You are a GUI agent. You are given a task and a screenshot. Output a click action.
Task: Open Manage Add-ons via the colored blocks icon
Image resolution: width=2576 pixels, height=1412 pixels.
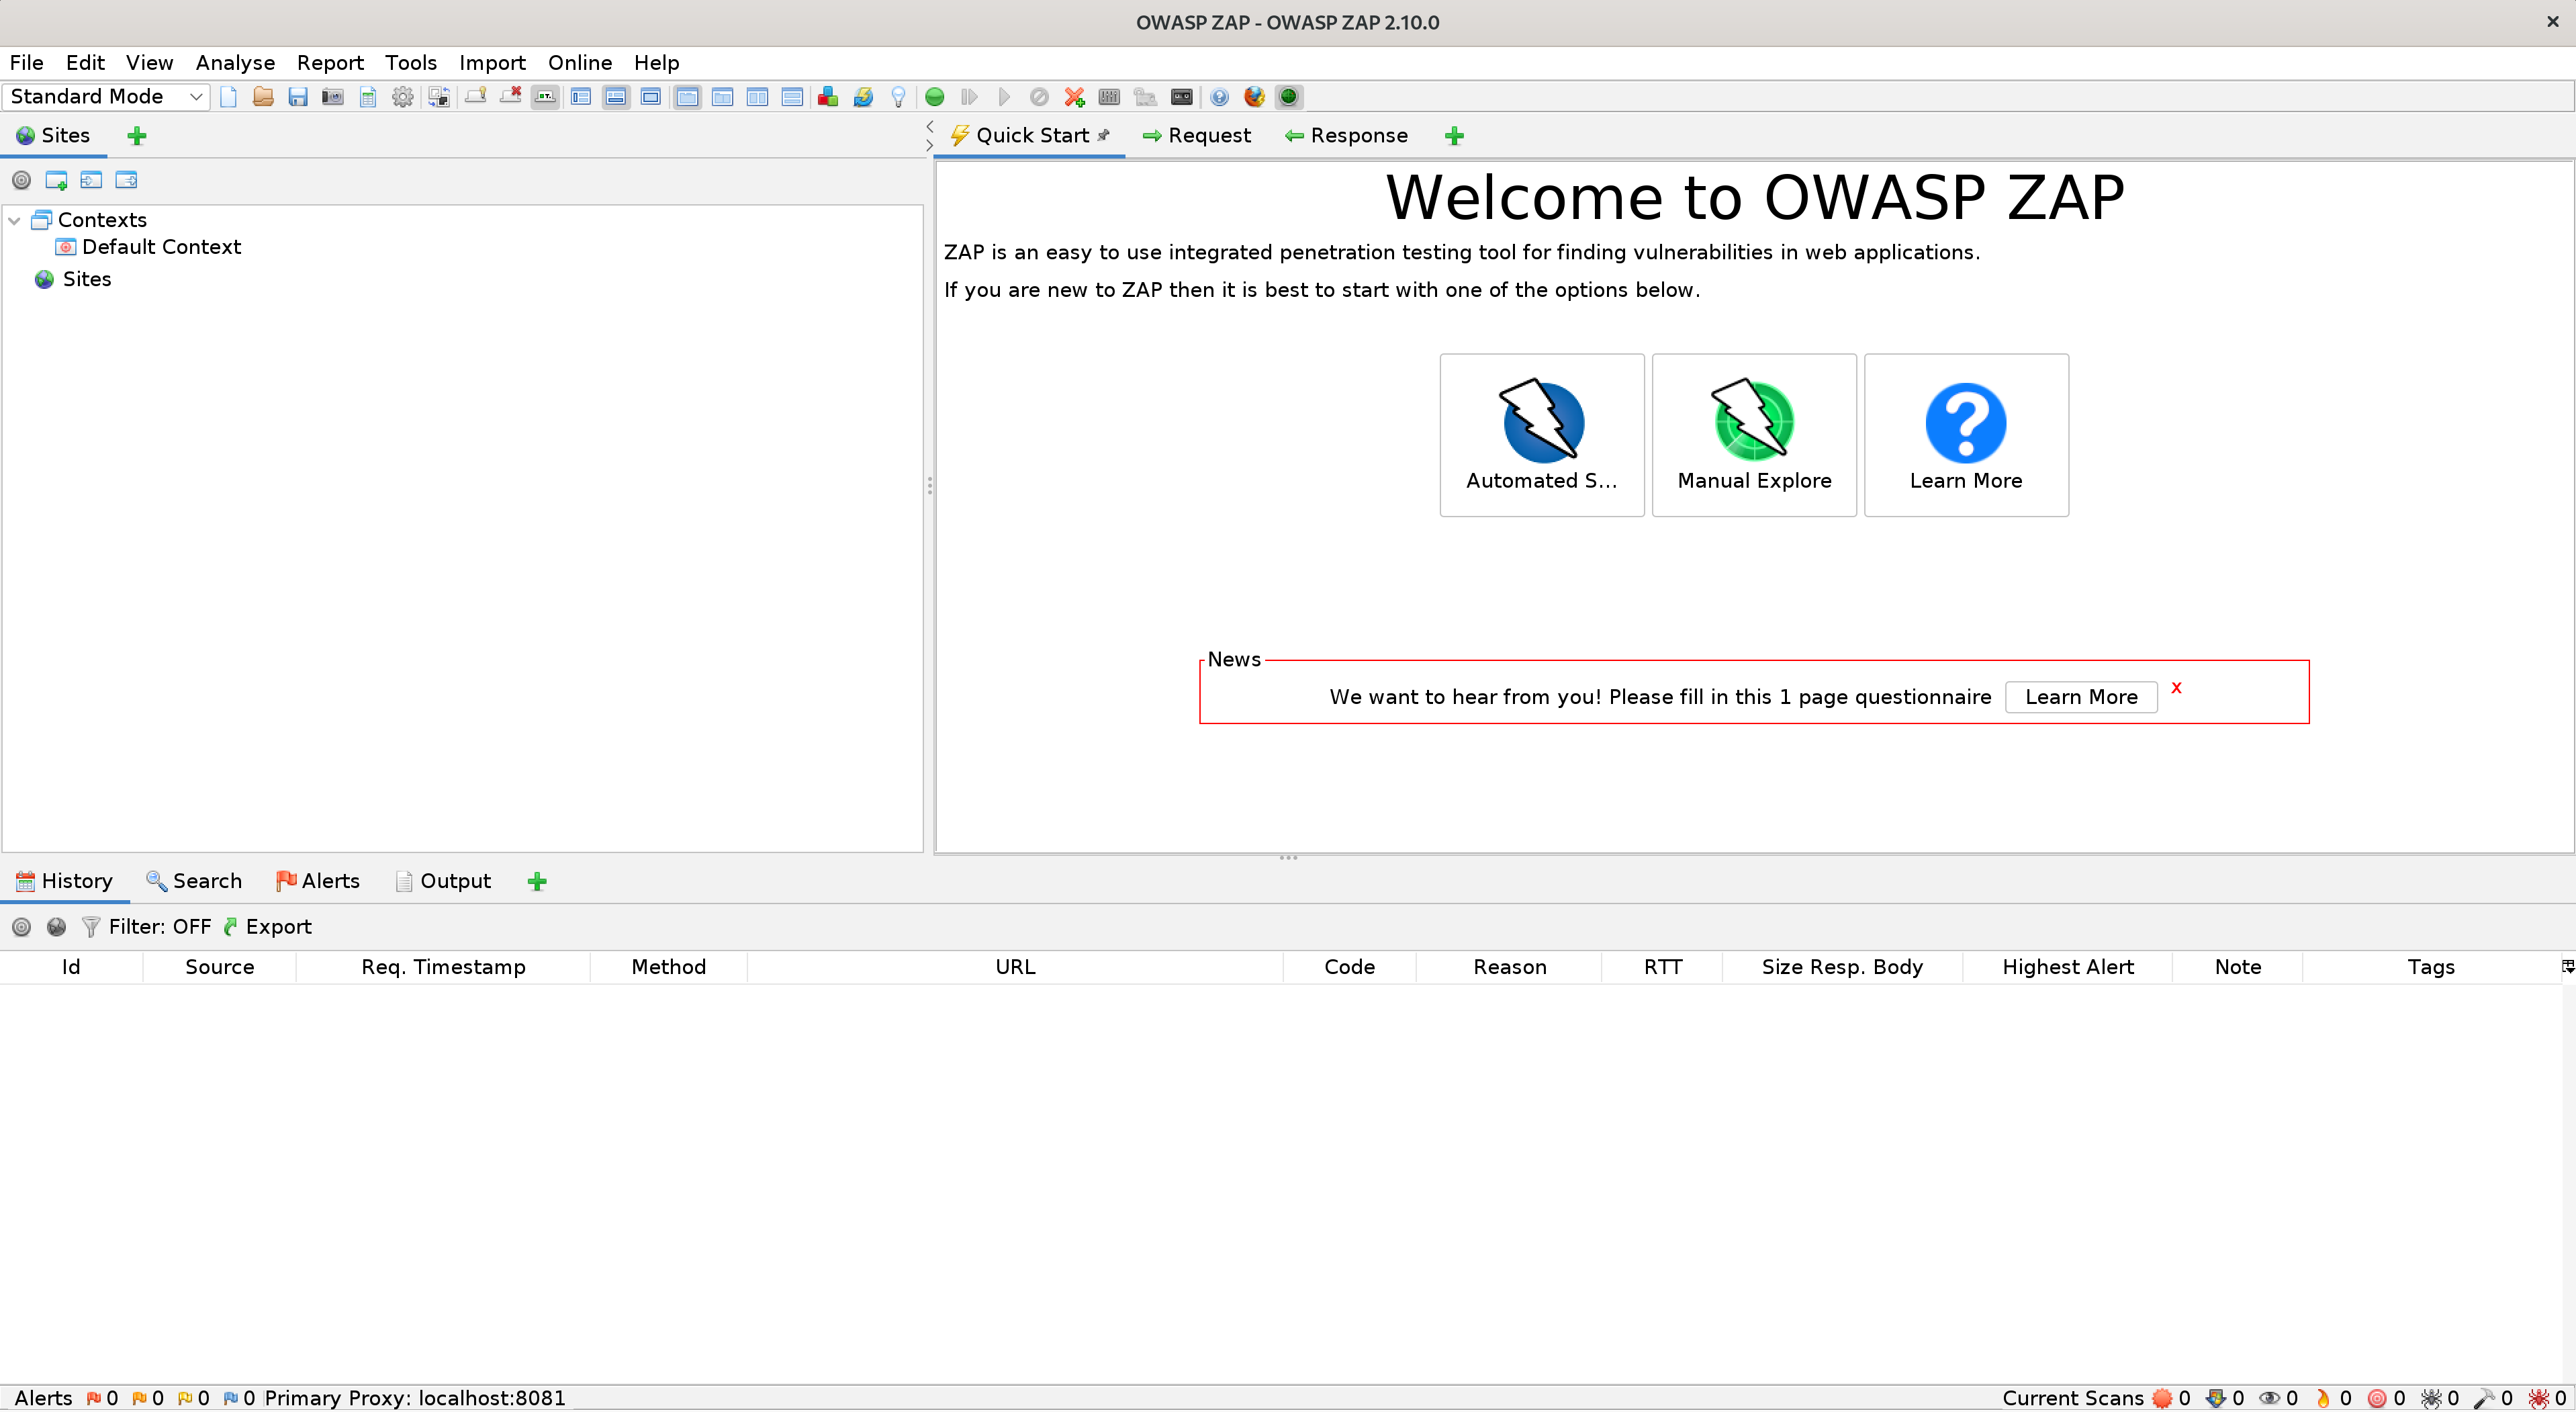coord(828,97)
